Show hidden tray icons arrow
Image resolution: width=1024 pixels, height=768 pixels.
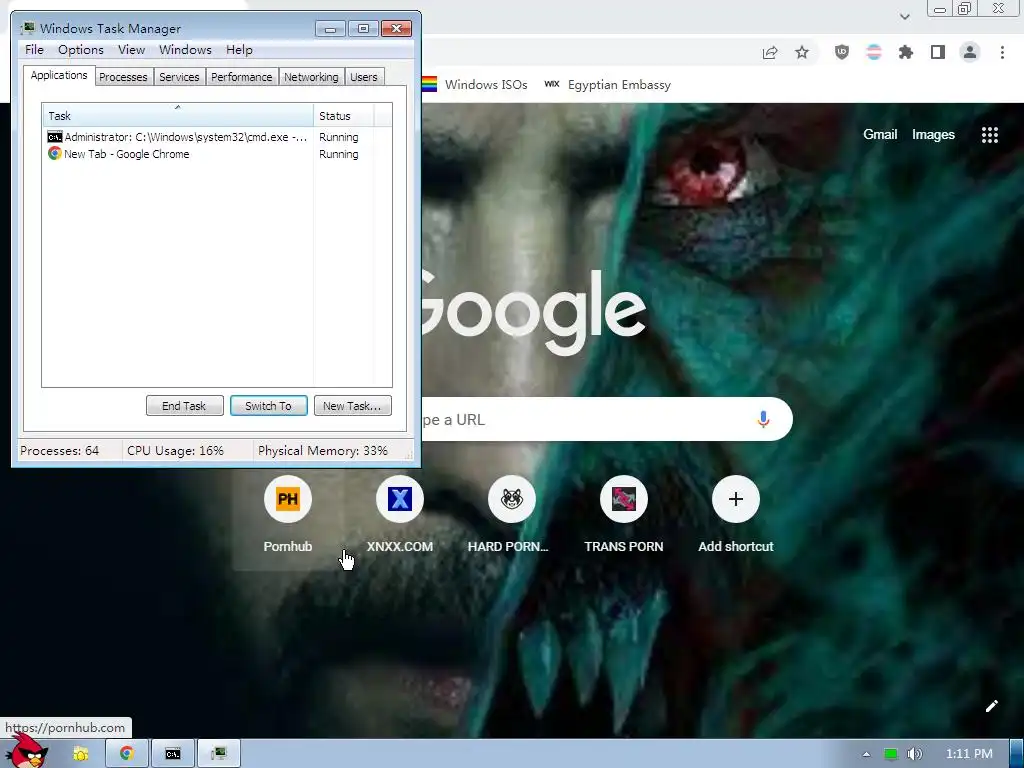866,754
